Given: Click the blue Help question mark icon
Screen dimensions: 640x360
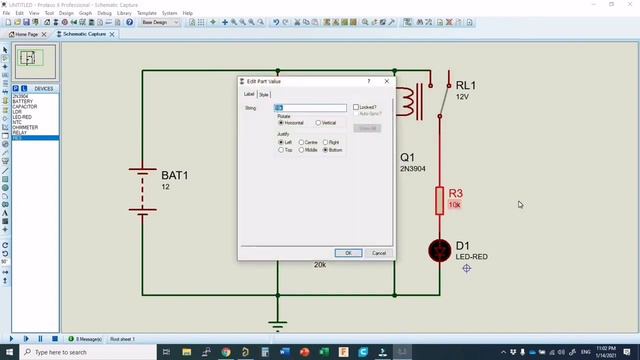Looking at the screenshot, I should click(x=129, y=22).
